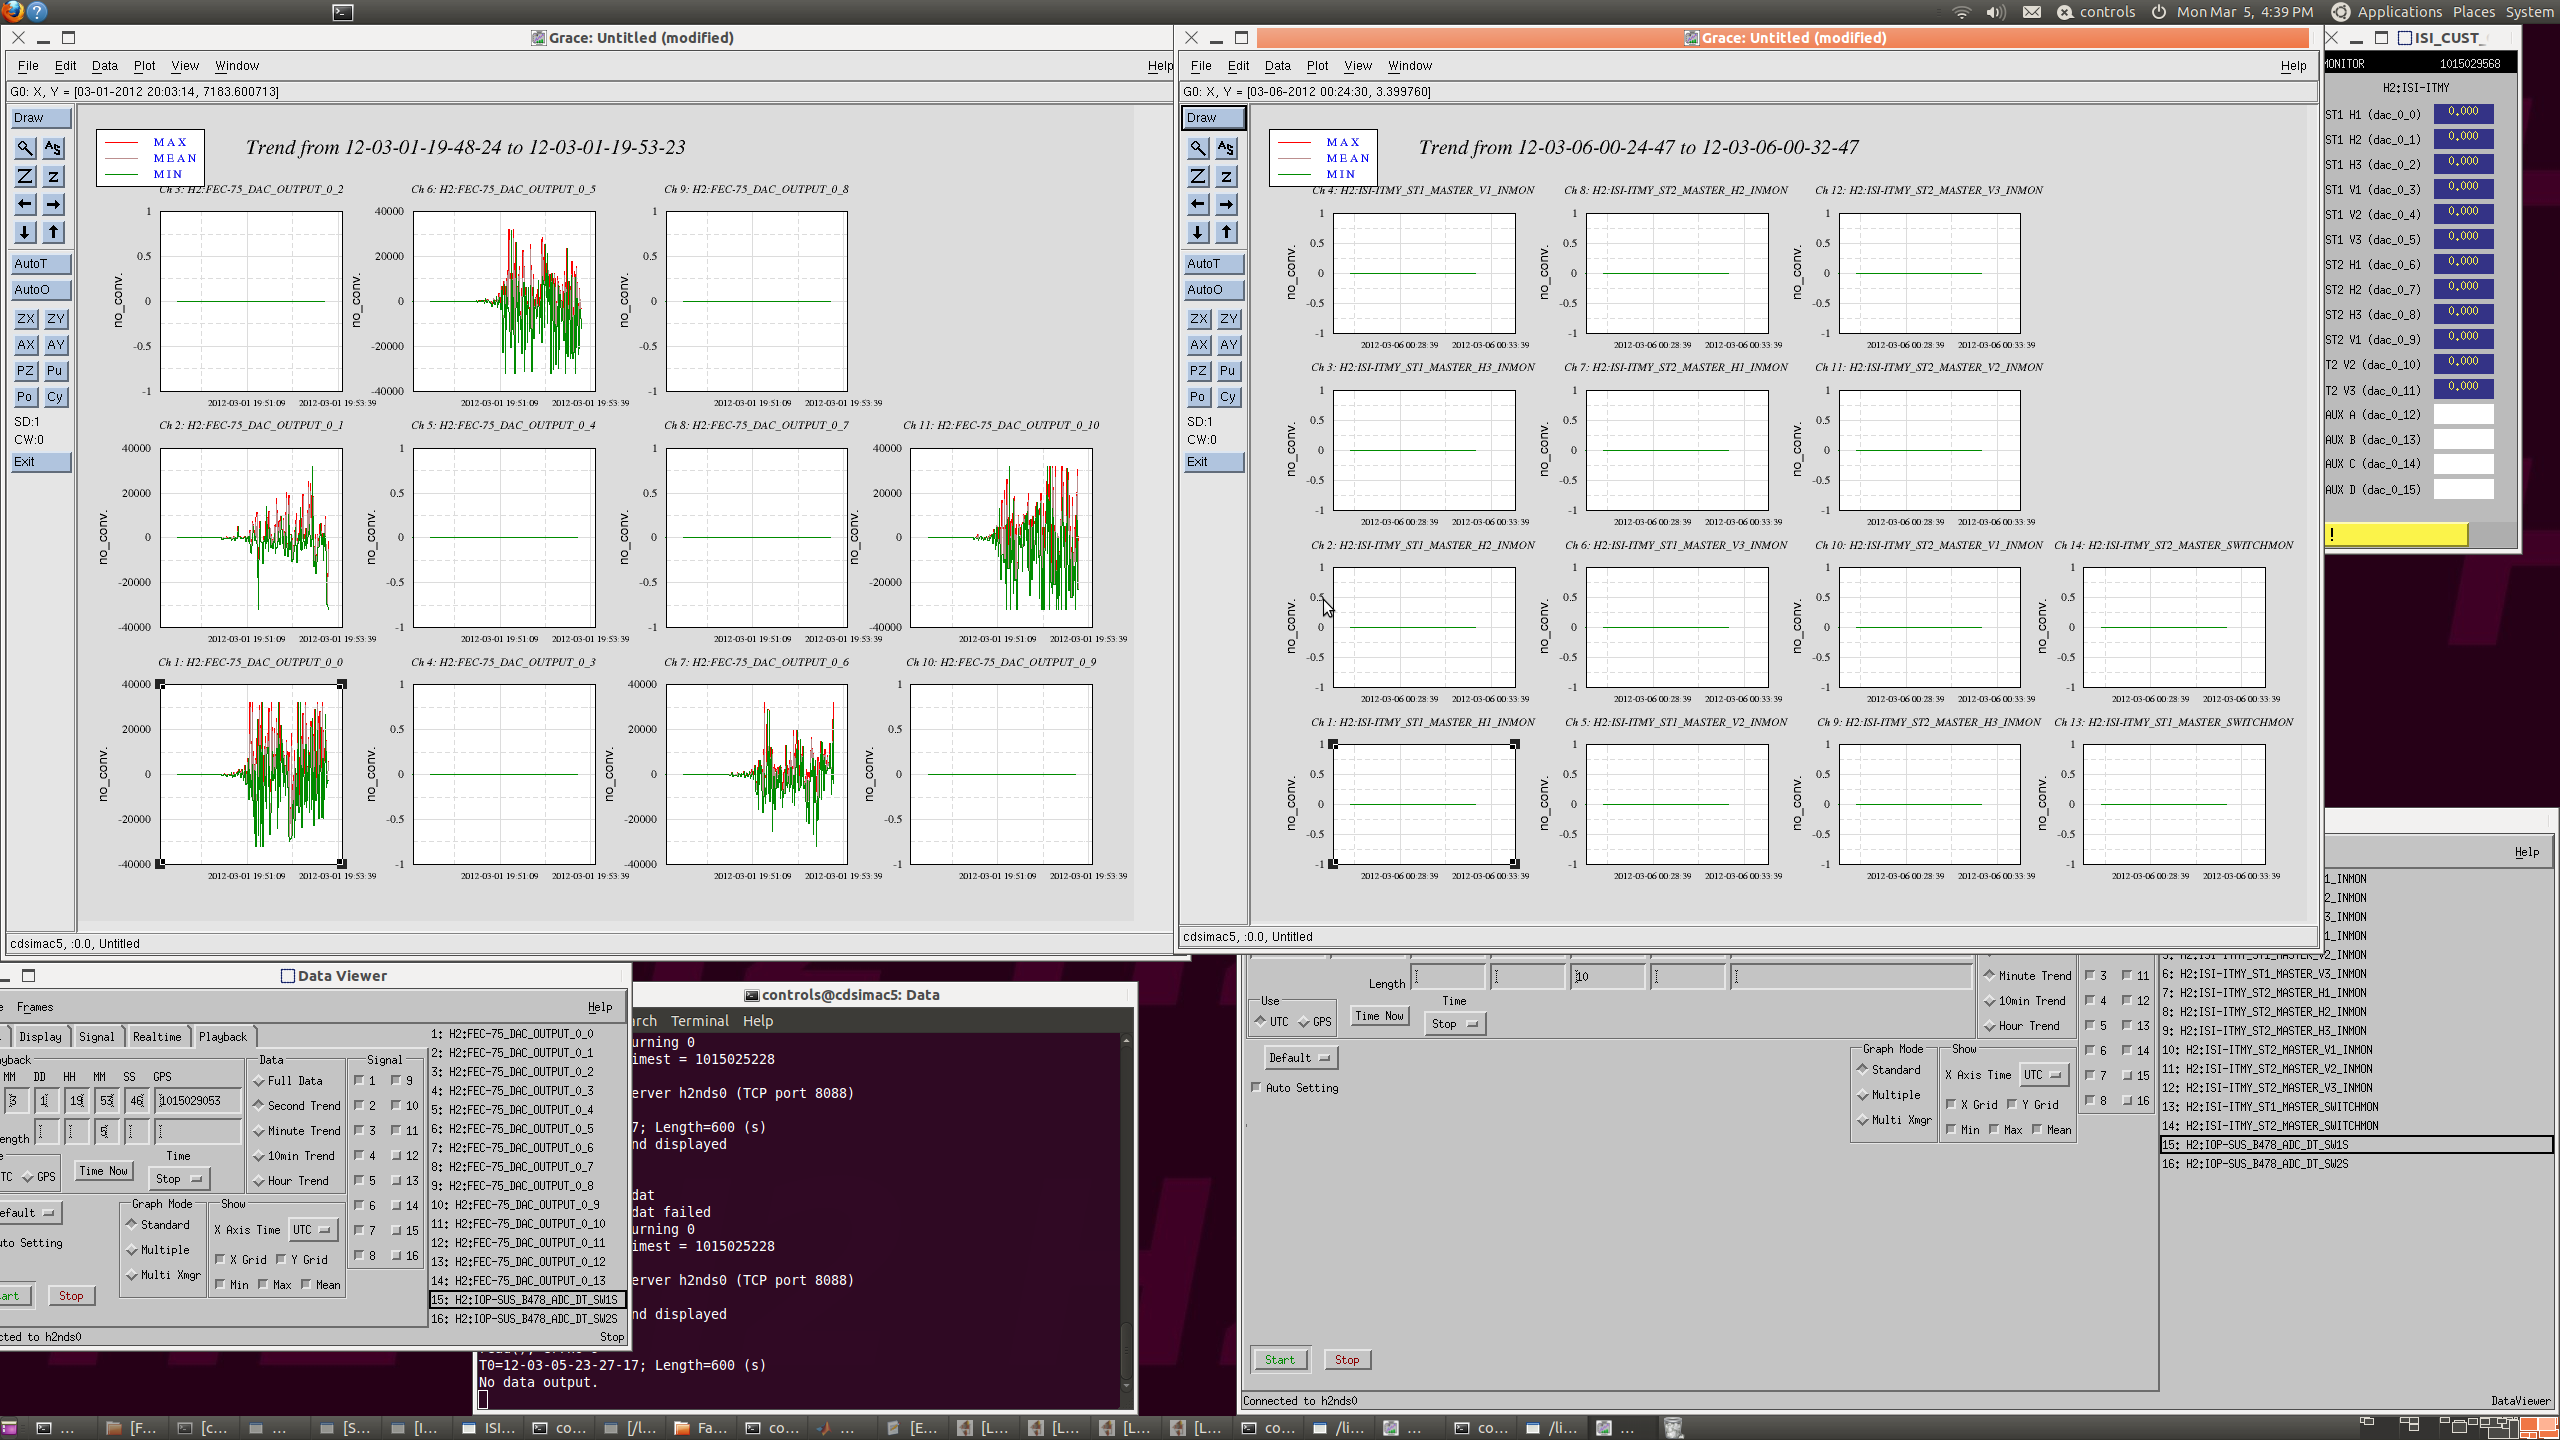
Task: Open X Axis Time UTC dropdown, left Data Viewer
Action: click(313, 1230)
